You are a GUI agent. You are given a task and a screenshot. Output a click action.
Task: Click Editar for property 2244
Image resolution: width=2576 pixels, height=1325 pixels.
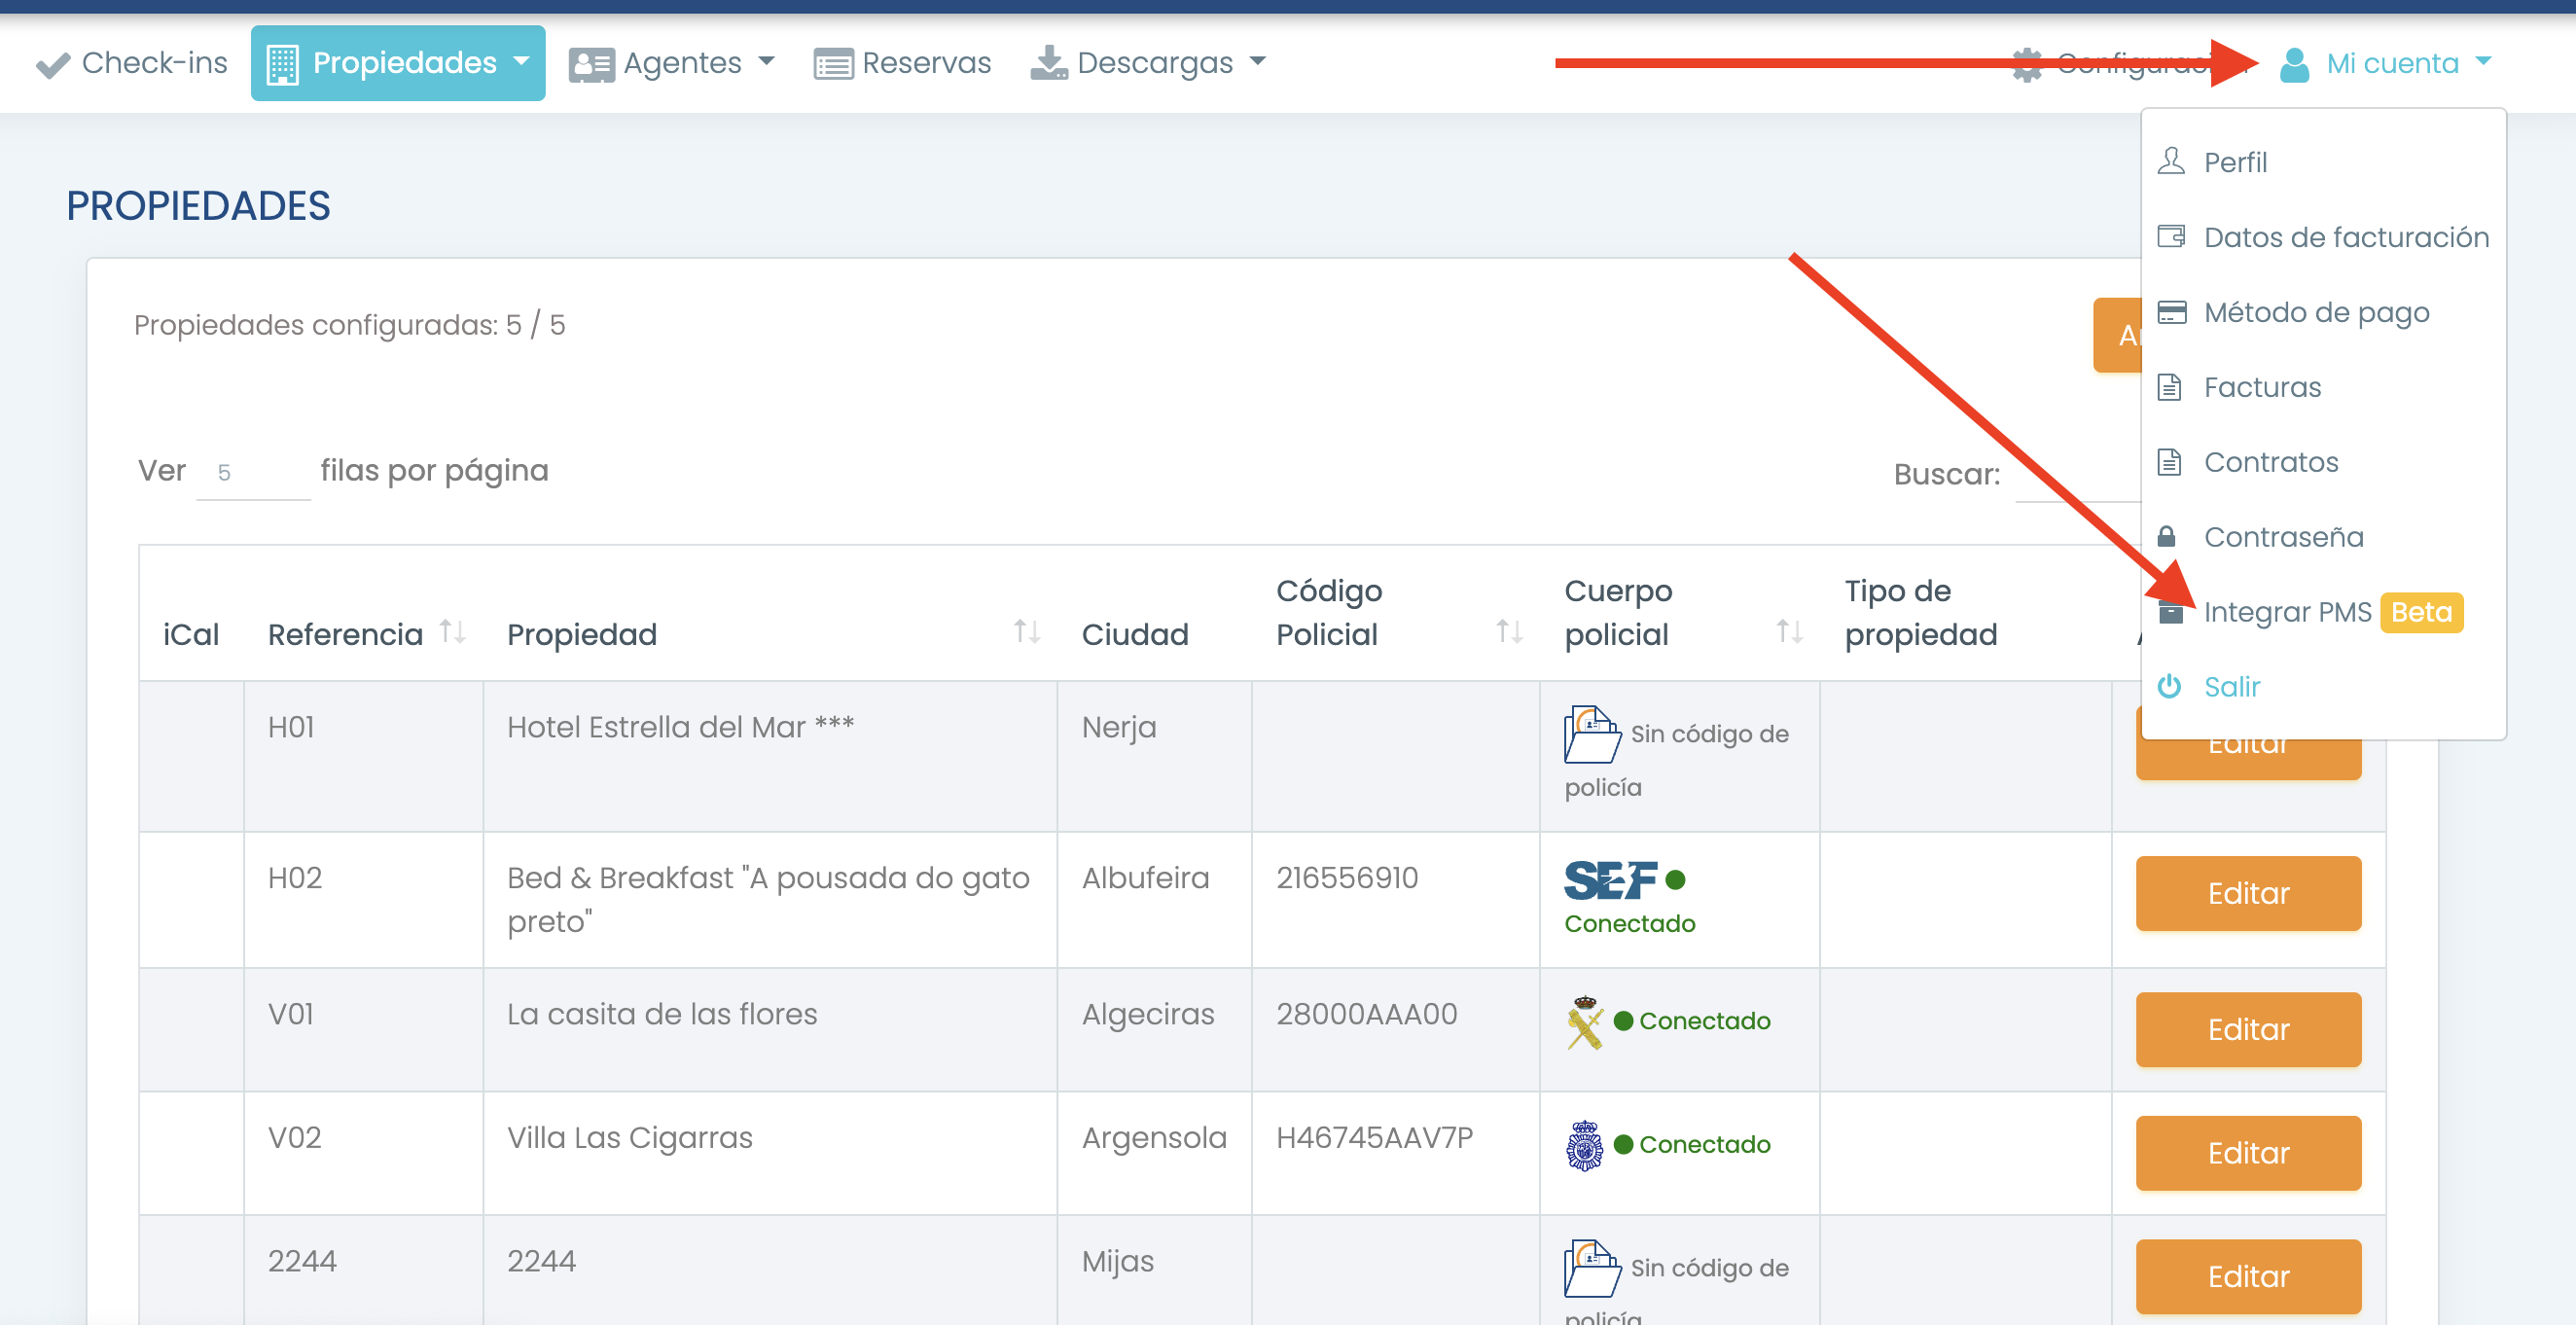coord(2247,1276)
